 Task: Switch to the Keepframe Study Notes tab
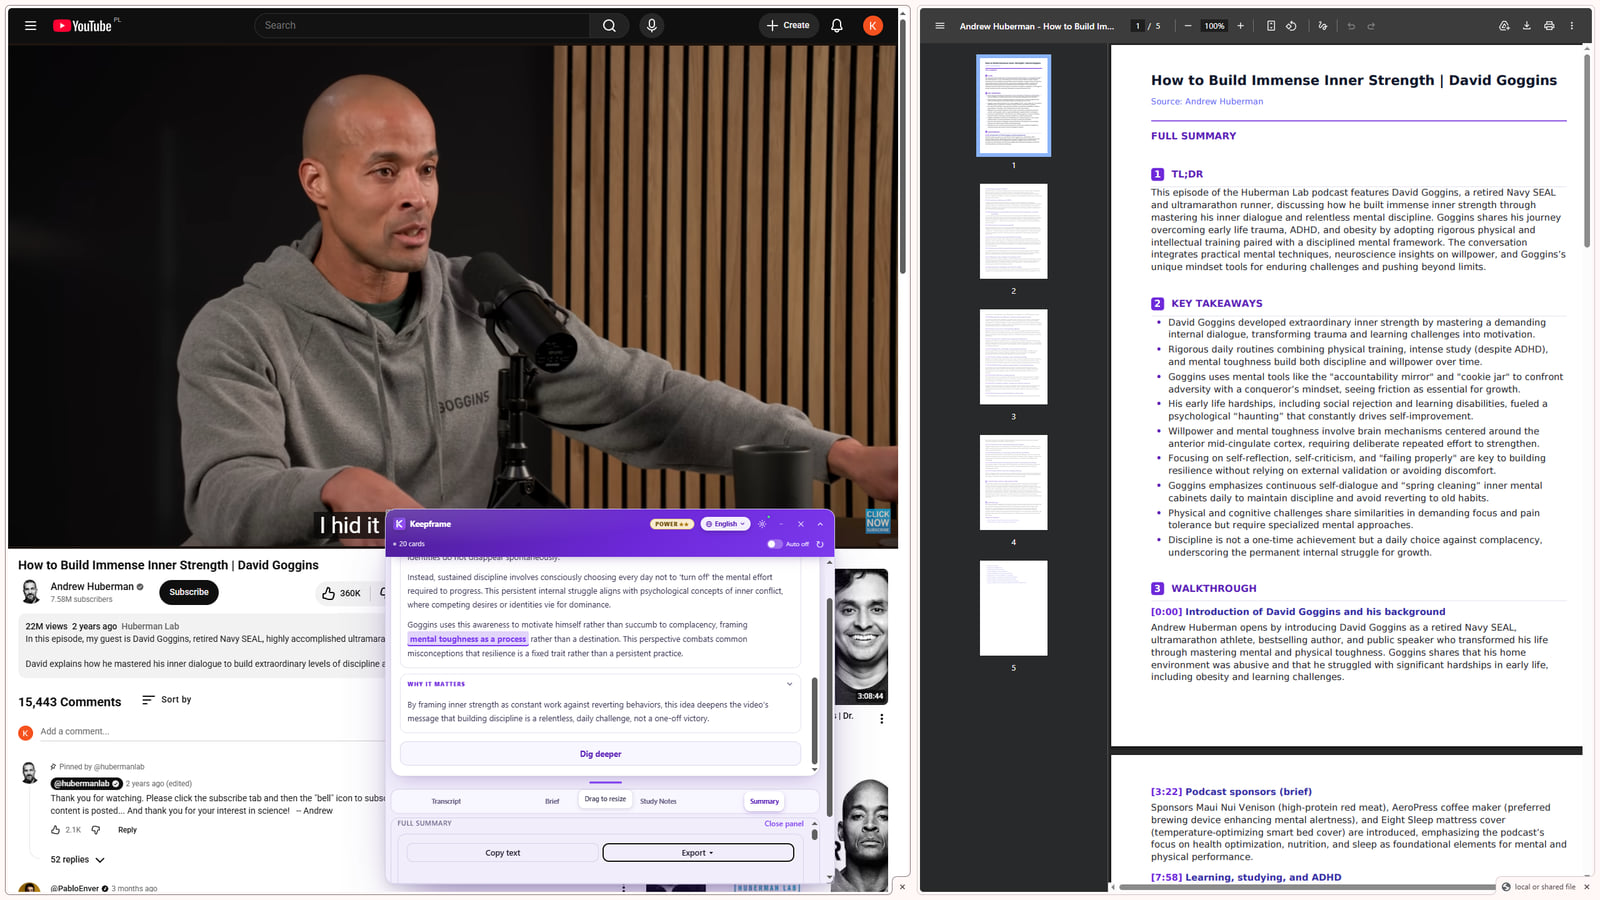(658, 802)
